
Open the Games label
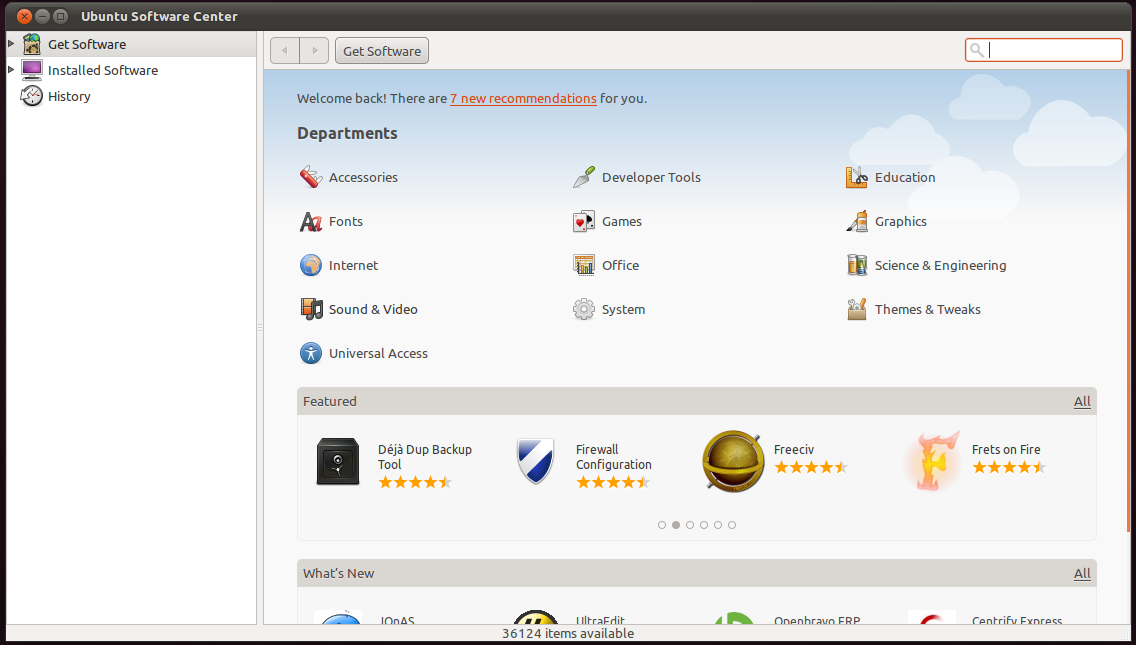coord(622,222)
